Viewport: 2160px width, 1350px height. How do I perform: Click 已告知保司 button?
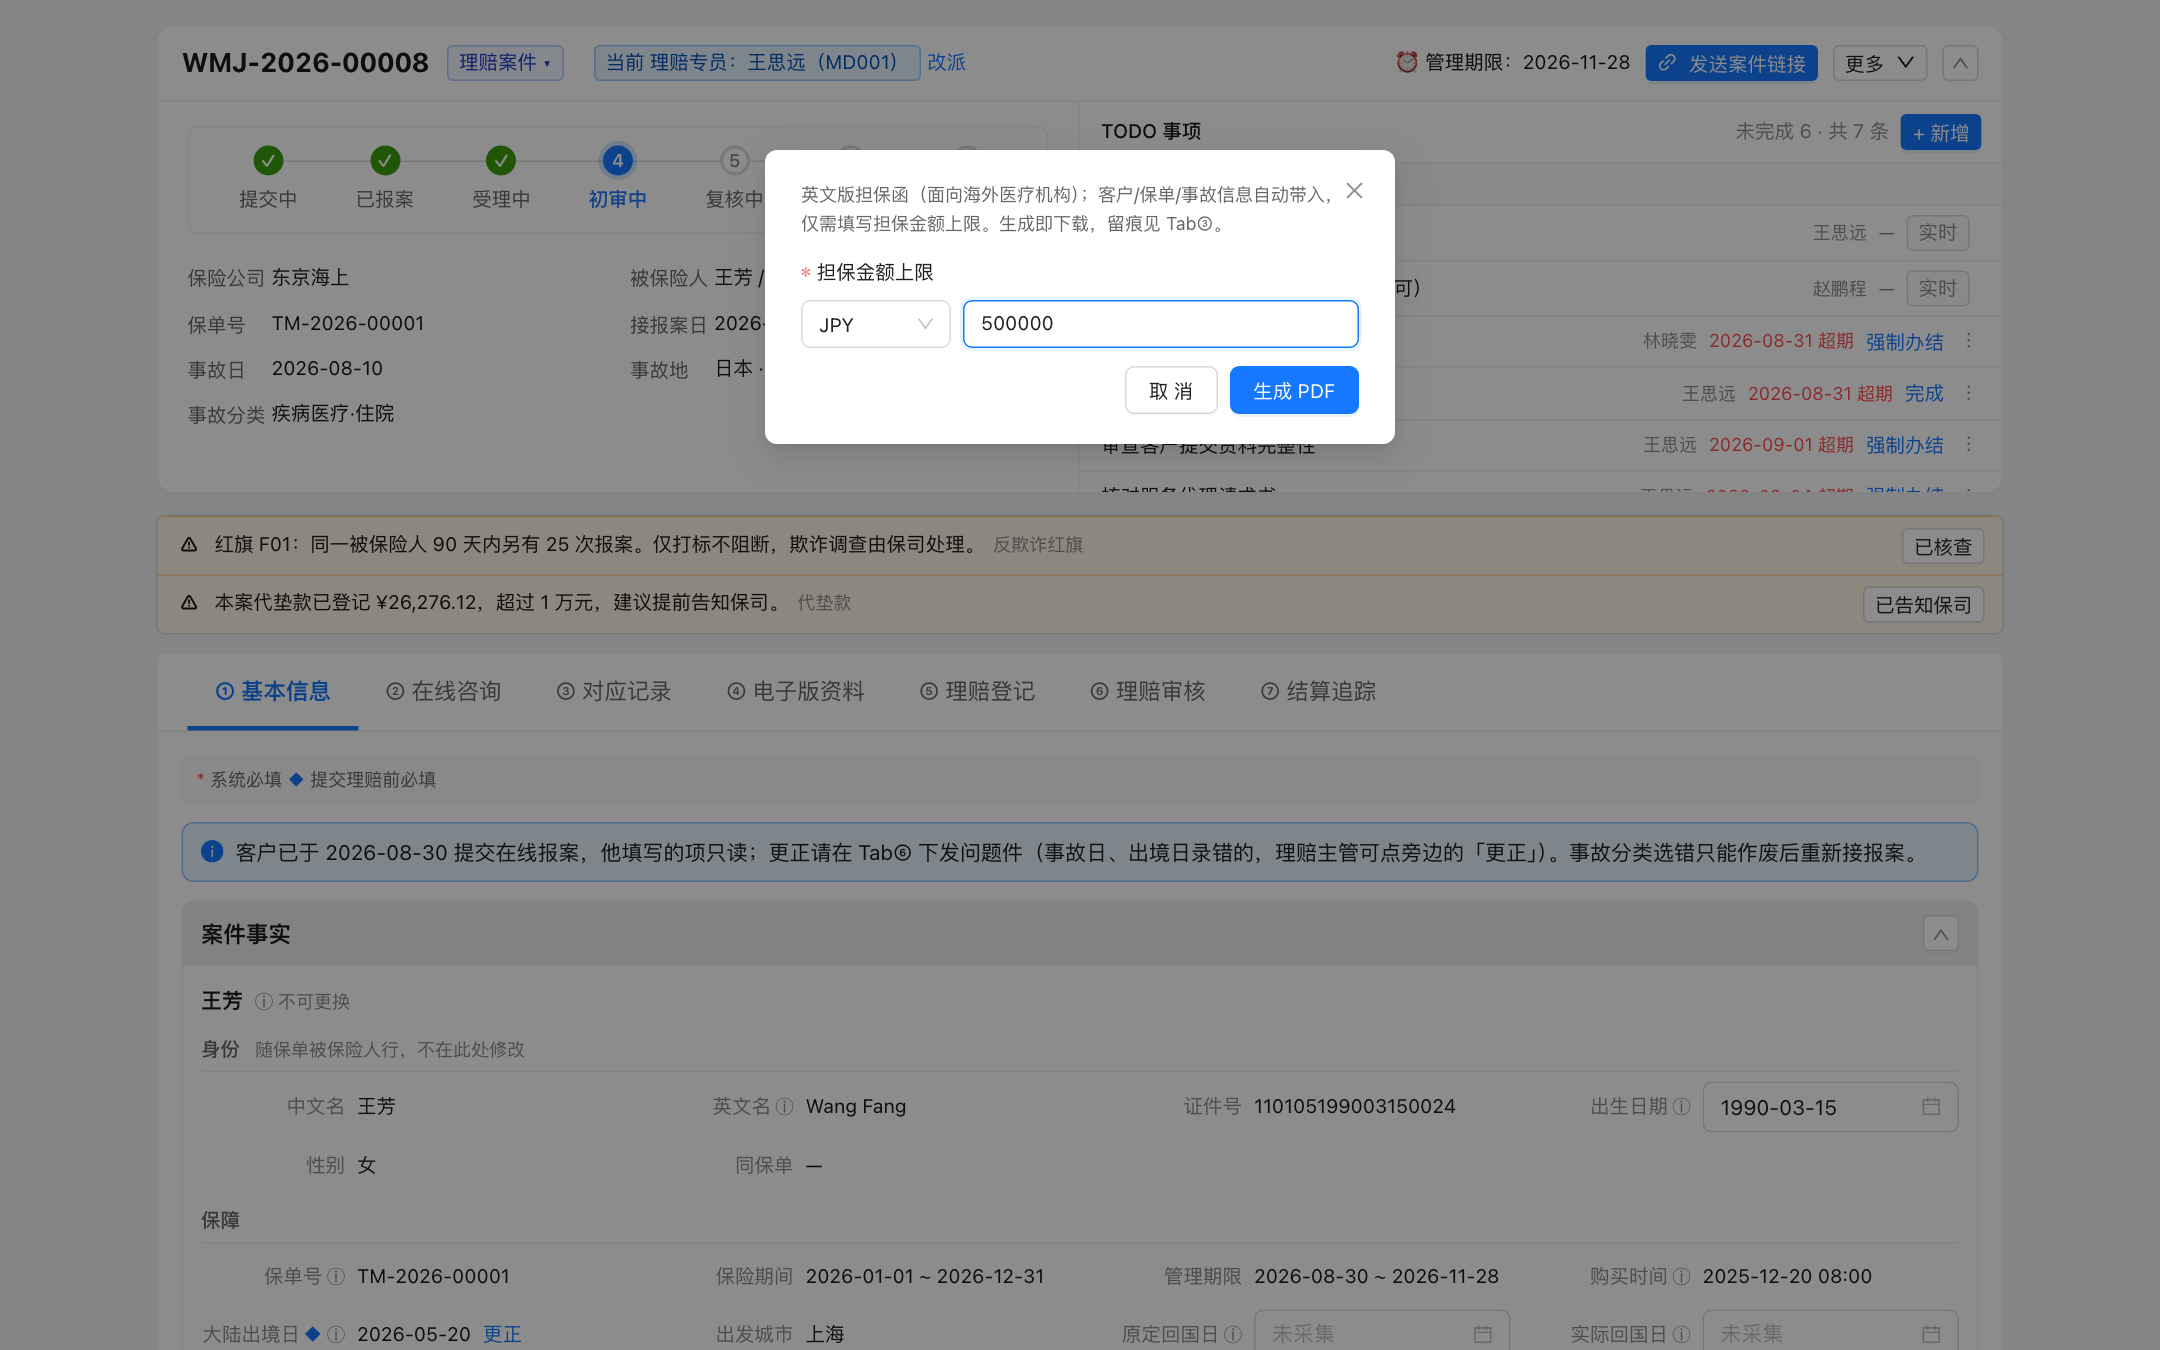pos(1923,605)
